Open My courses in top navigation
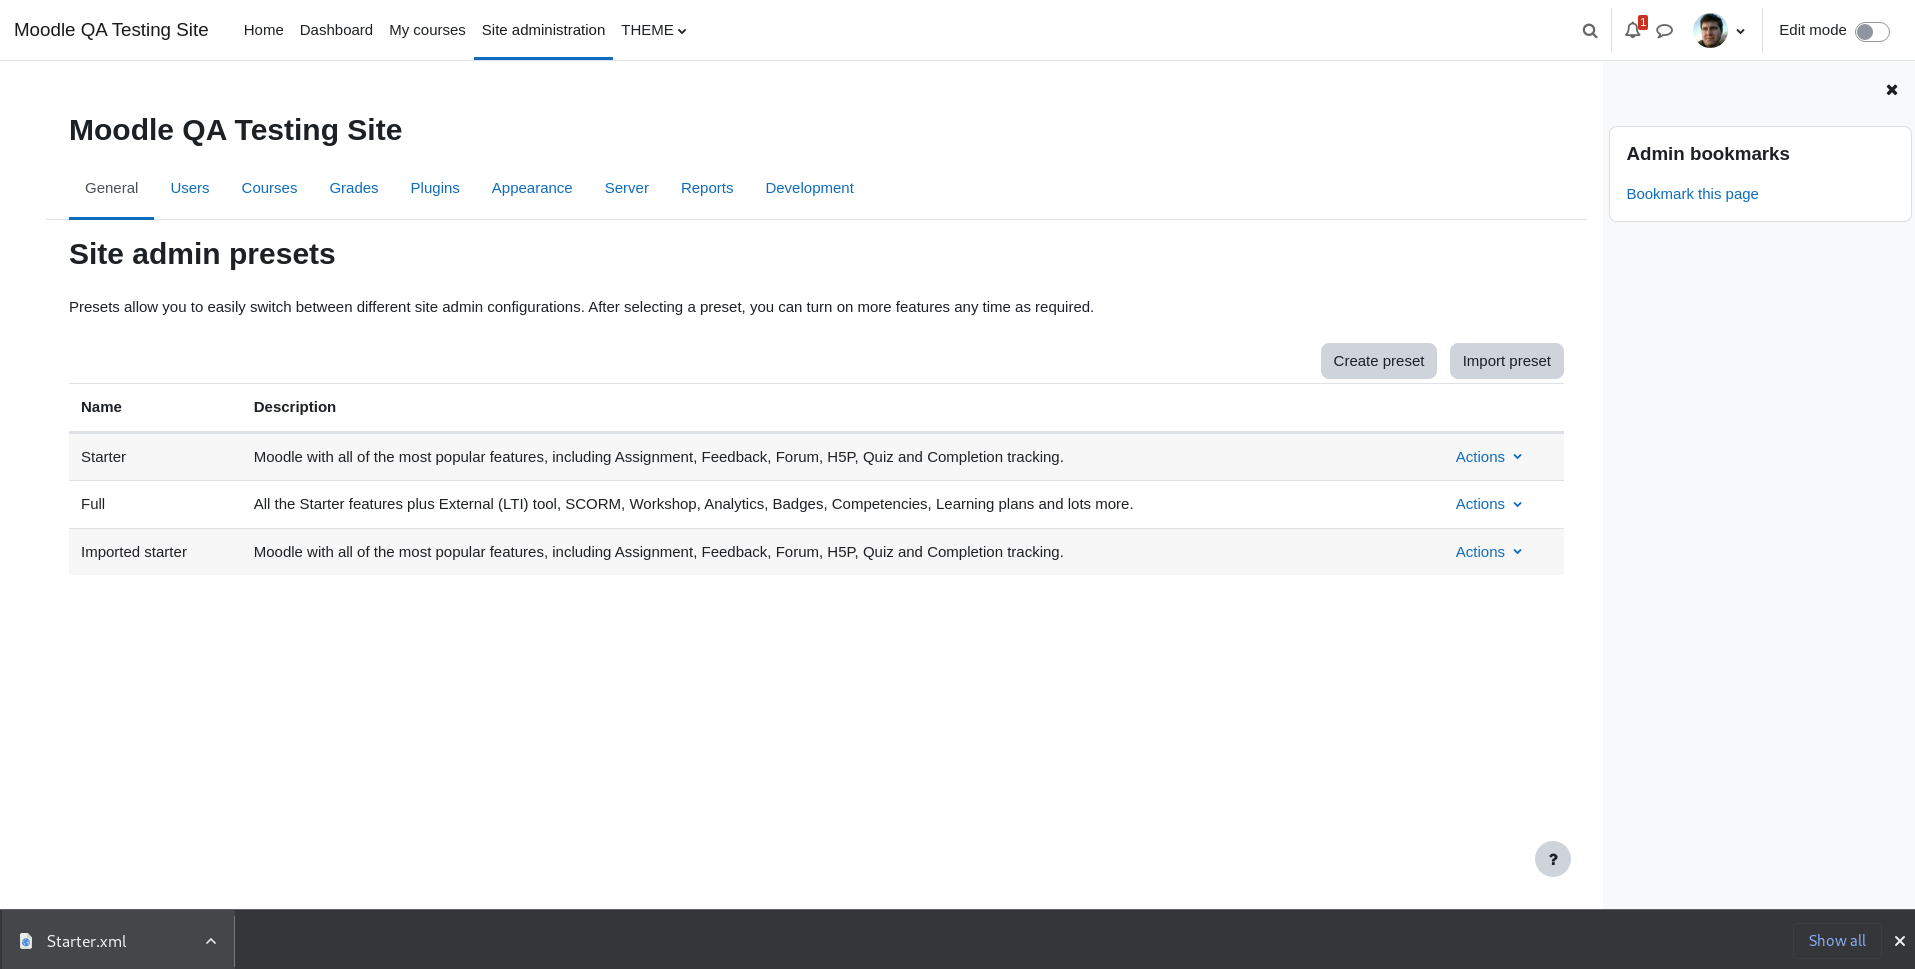The height and width of the screenshot is (969, 1915). coord(427,30)
